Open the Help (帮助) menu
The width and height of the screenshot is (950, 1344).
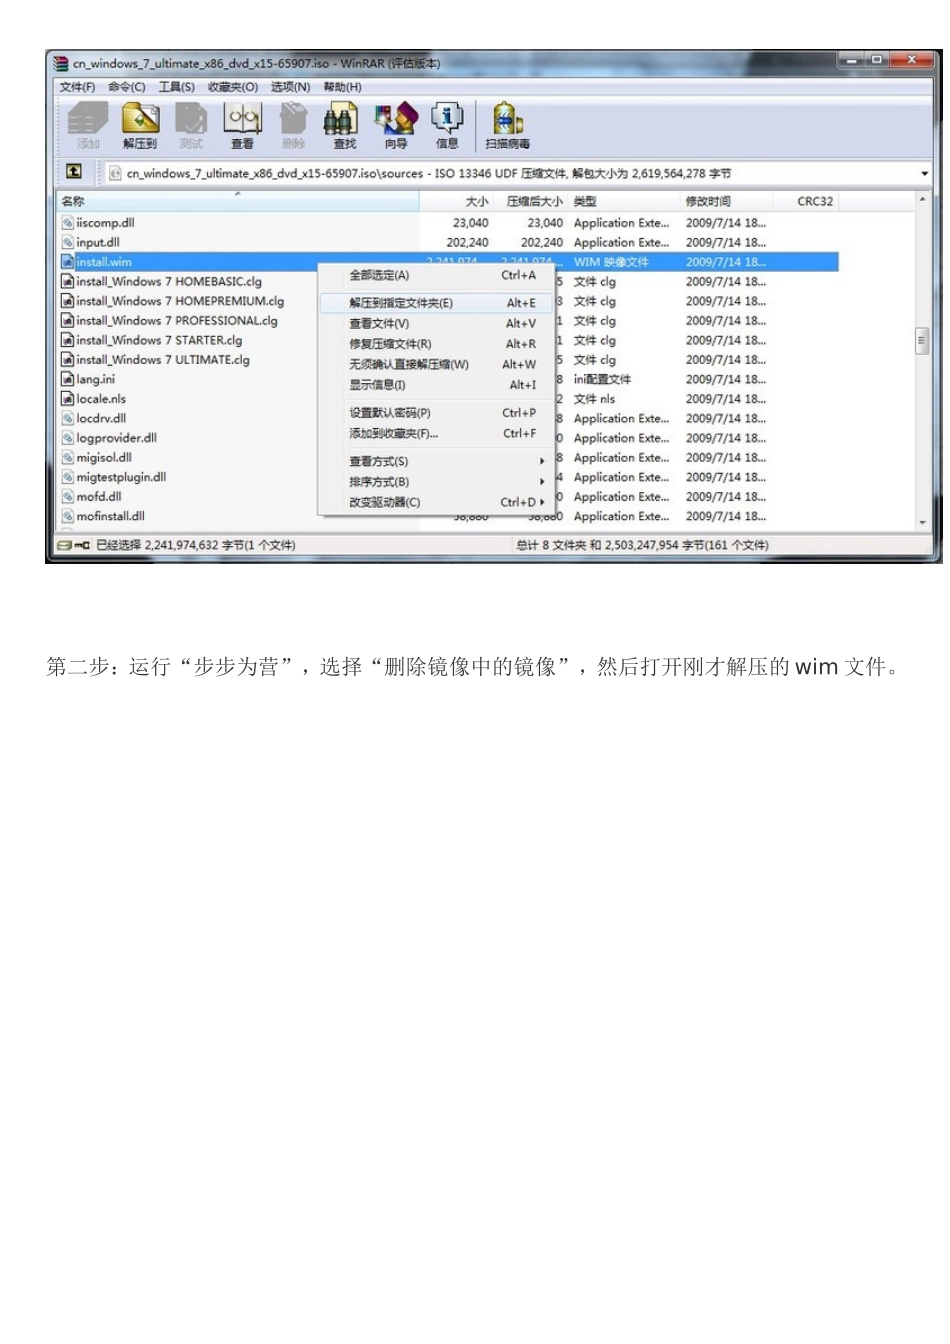(342, 87)
